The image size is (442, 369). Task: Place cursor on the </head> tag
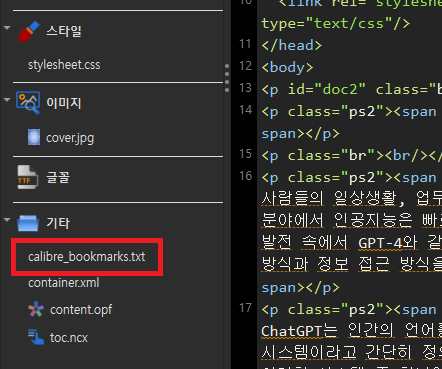(x=292, y=45)
